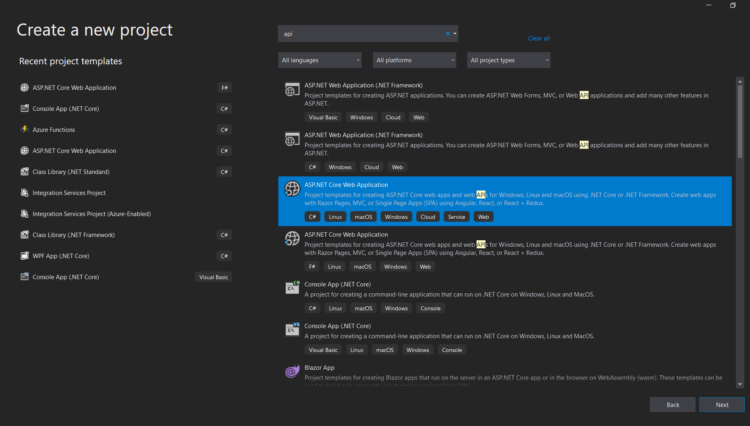Image resolution: width=750 pixels, height=426 pixels.
Task: Click the Back button
Action: coord(673,404)
